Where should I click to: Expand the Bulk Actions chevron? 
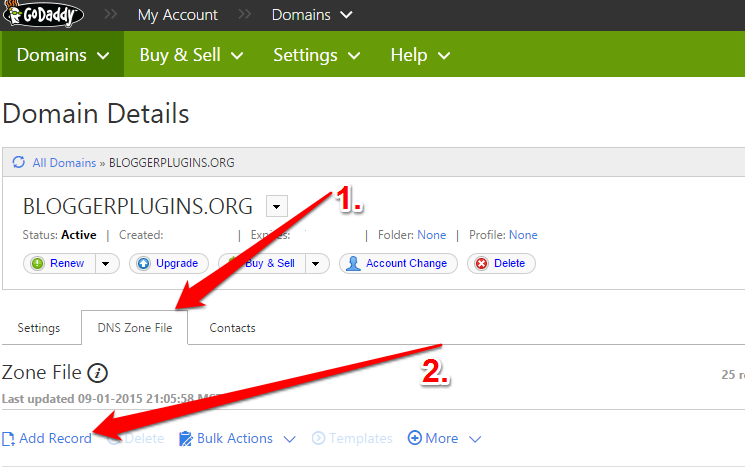pos(290,439)
